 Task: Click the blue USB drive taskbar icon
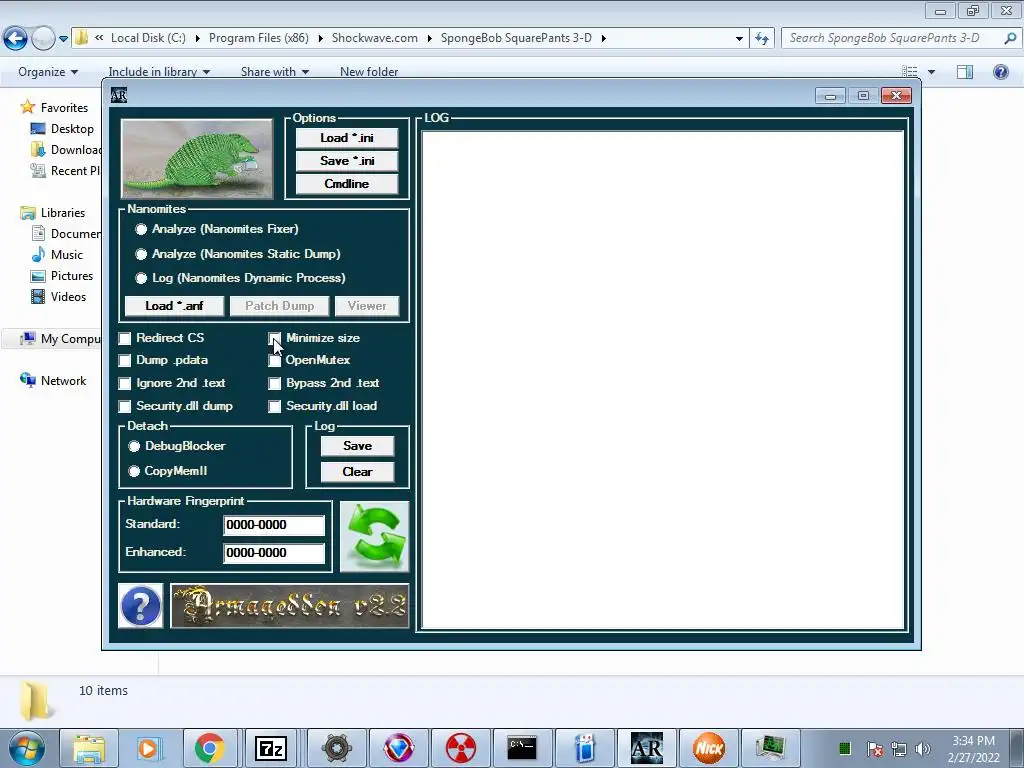pos(584,748)
